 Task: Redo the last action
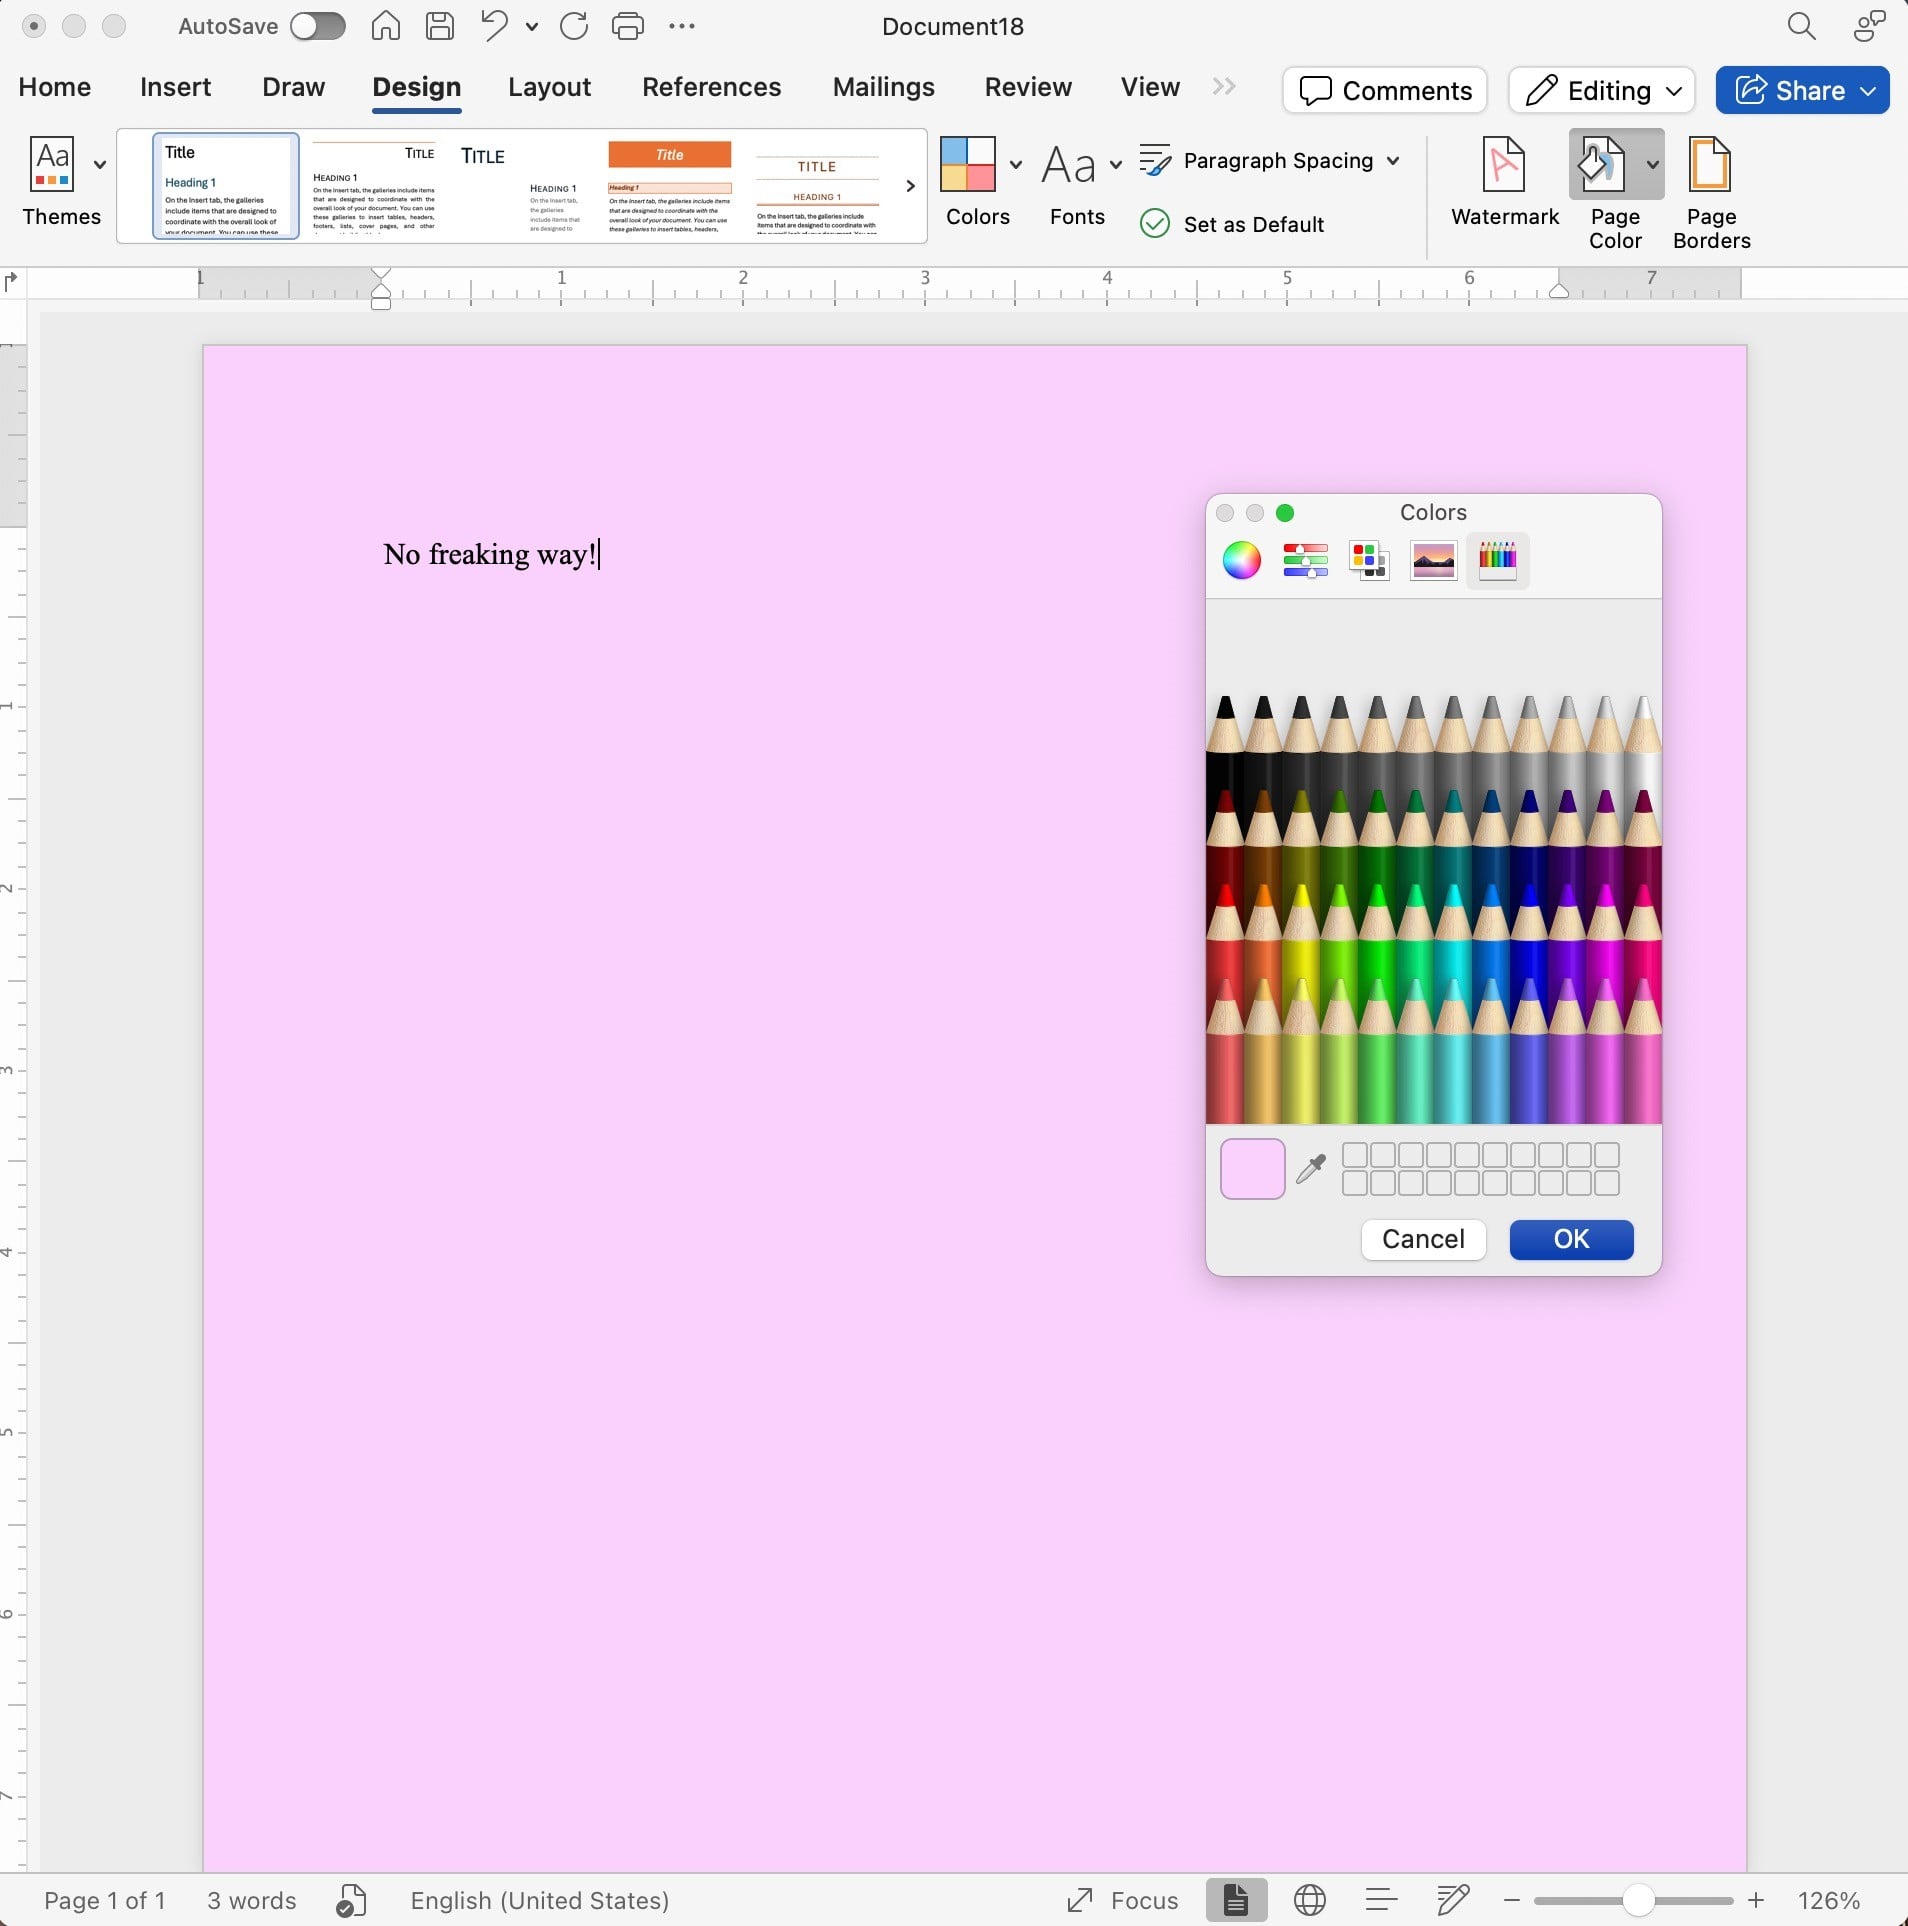(574, 26)
